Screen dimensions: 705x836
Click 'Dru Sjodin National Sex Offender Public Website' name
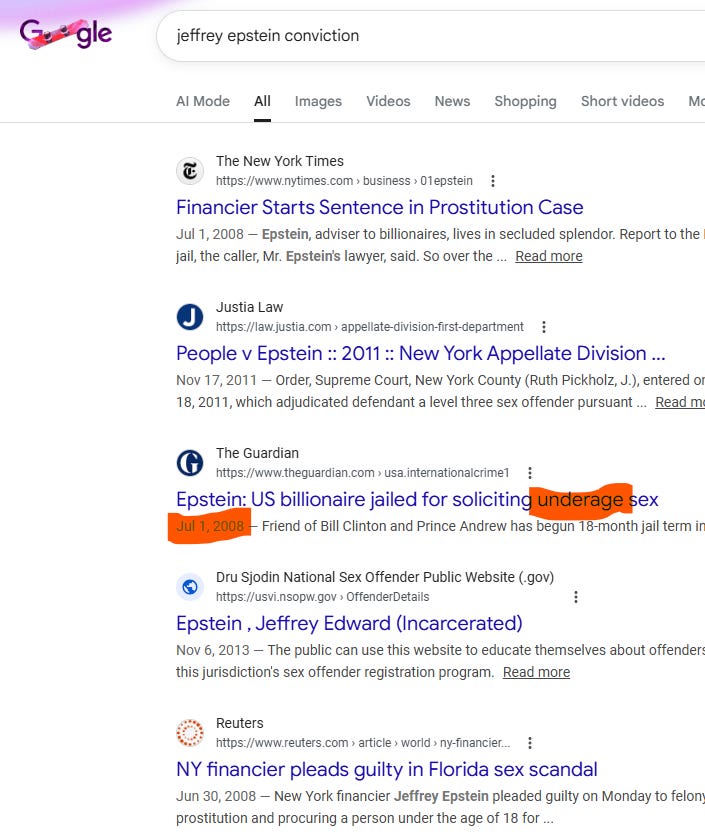[x=385, y=577]
